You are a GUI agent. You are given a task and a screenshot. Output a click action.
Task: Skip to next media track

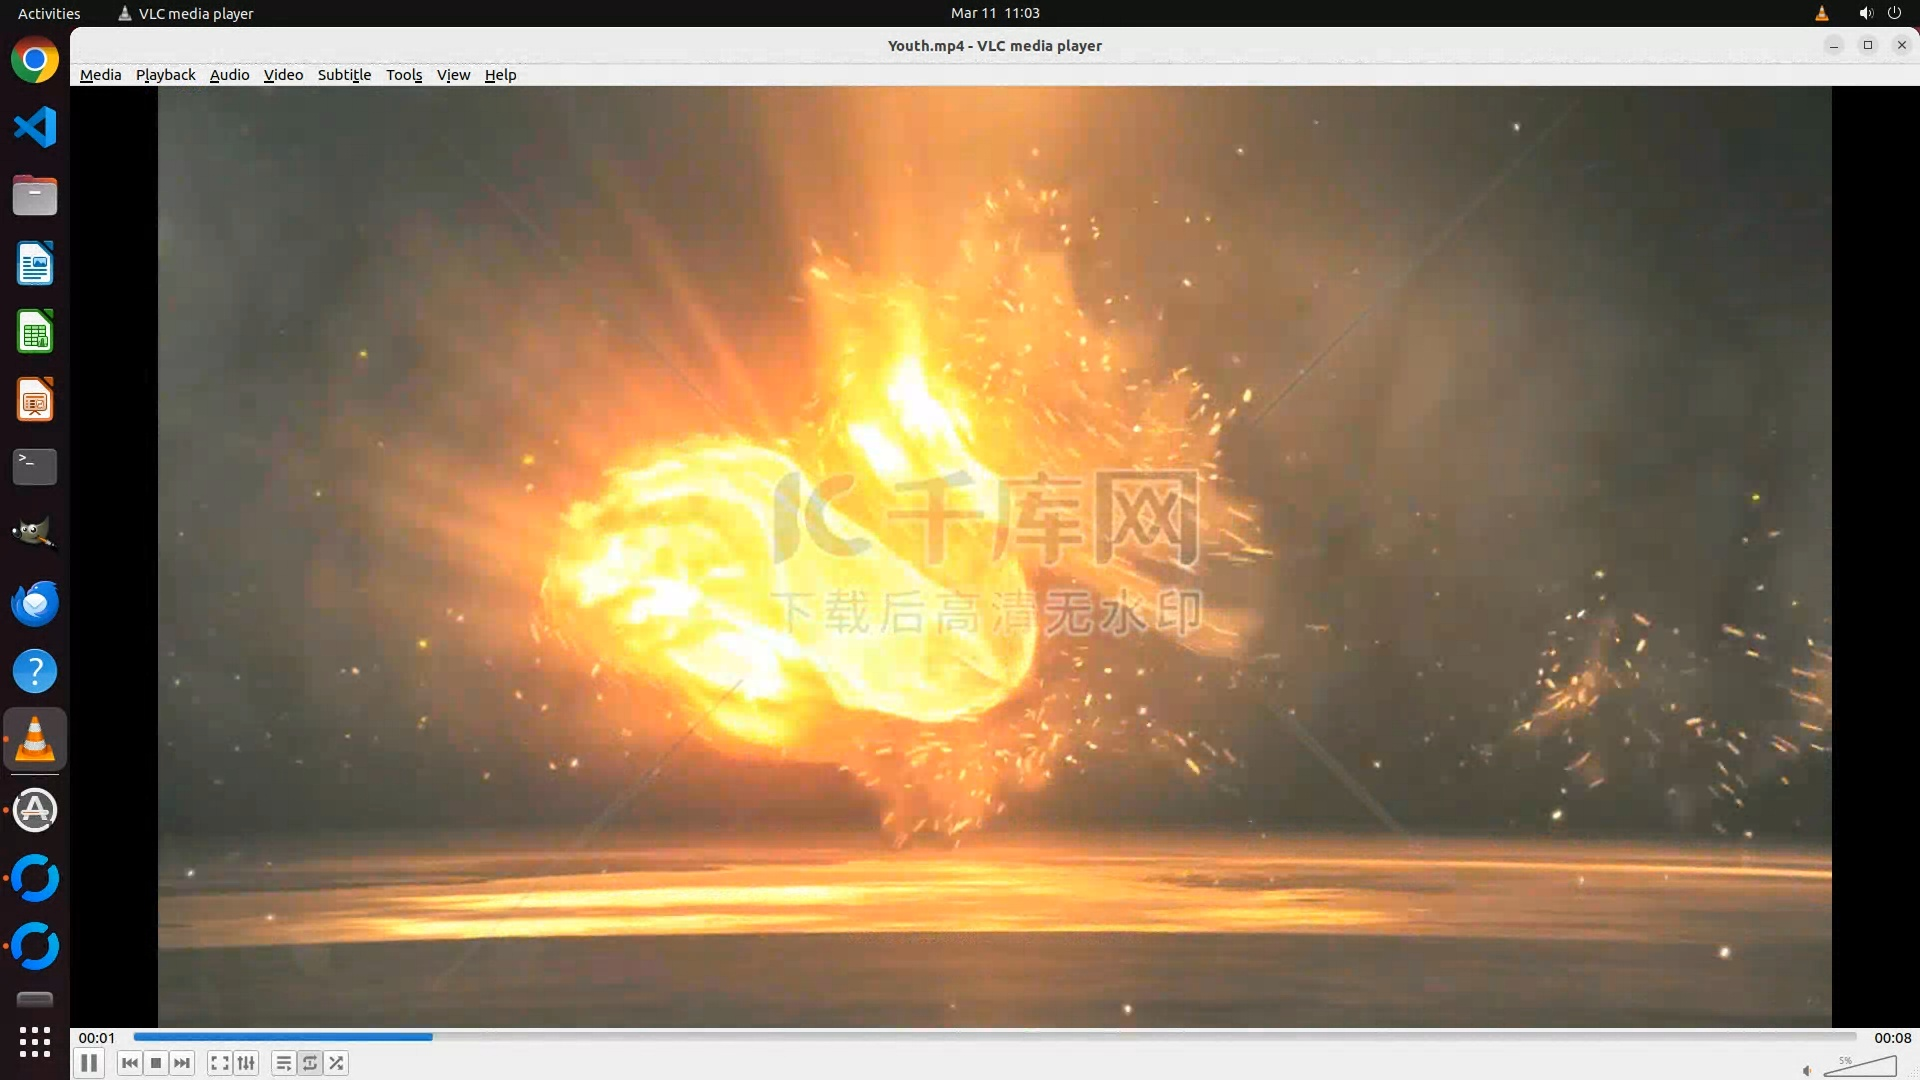tap(182, 1063)
